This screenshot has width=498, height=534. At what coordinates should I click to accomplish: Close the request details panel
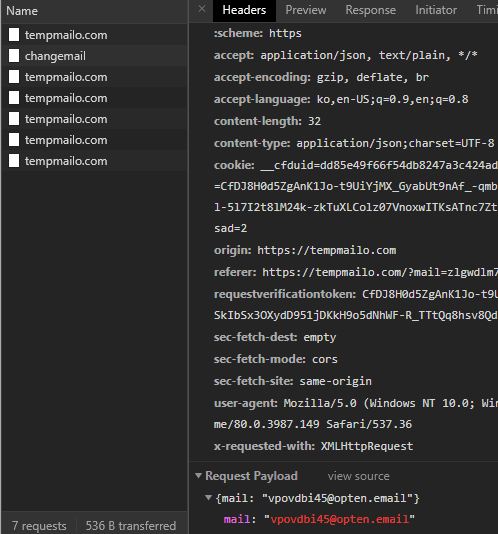[202, 9]
